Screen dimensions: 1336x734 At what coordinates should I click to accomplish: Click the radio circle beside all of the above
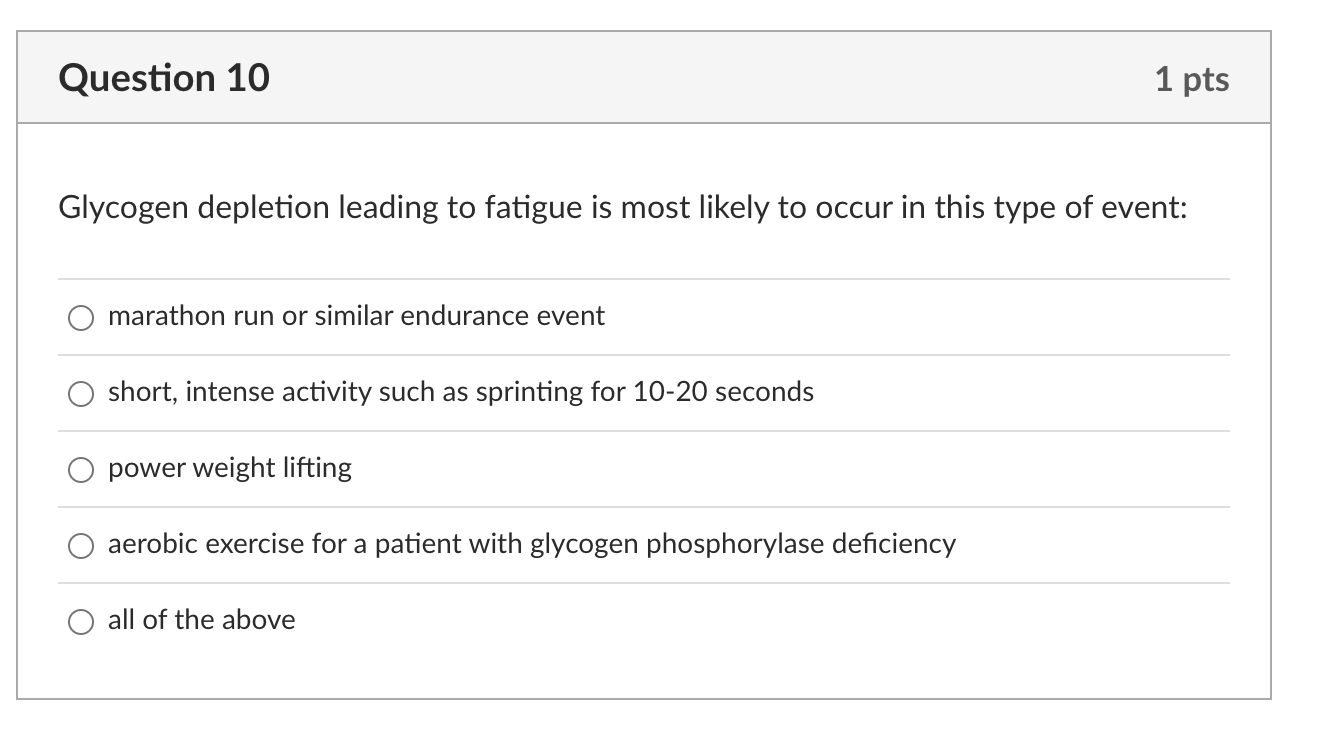(80, 622)
